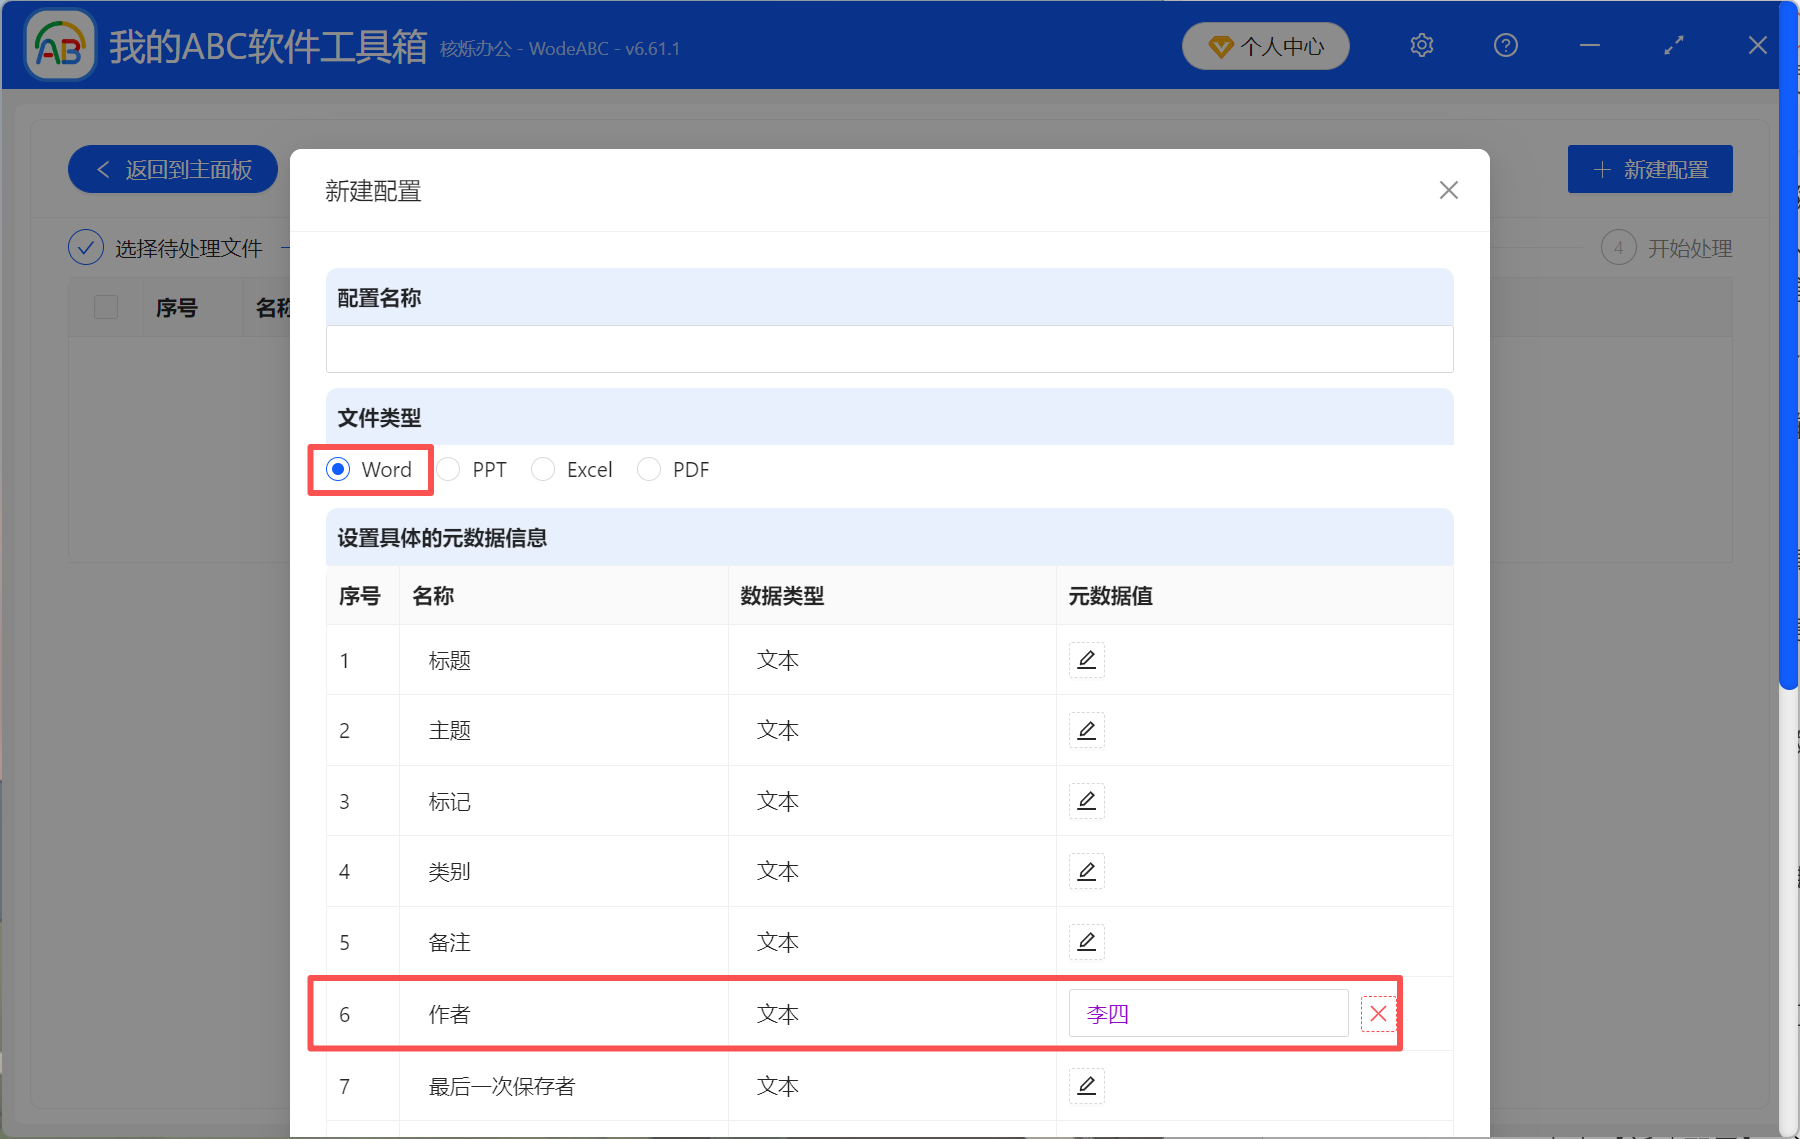Open the settings gear in title bar
1800x1139 pixels.
click(1421, 46)
